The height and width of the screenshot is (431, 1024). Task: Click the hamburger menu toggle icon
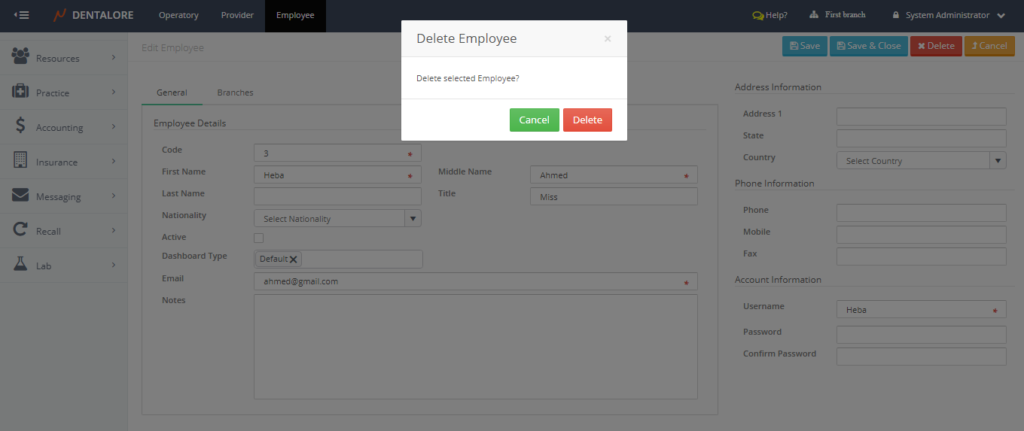click(x=21, y=15)
